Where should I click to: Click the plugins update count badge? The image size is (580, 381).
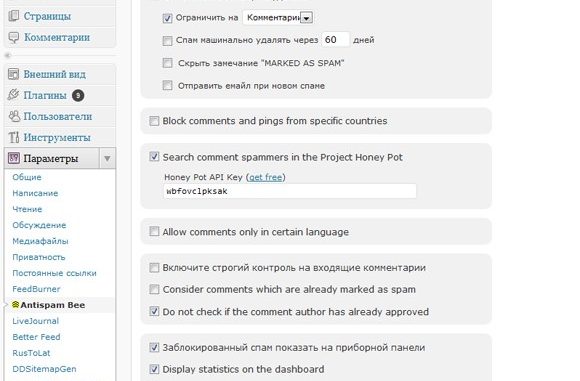[78, 95]
